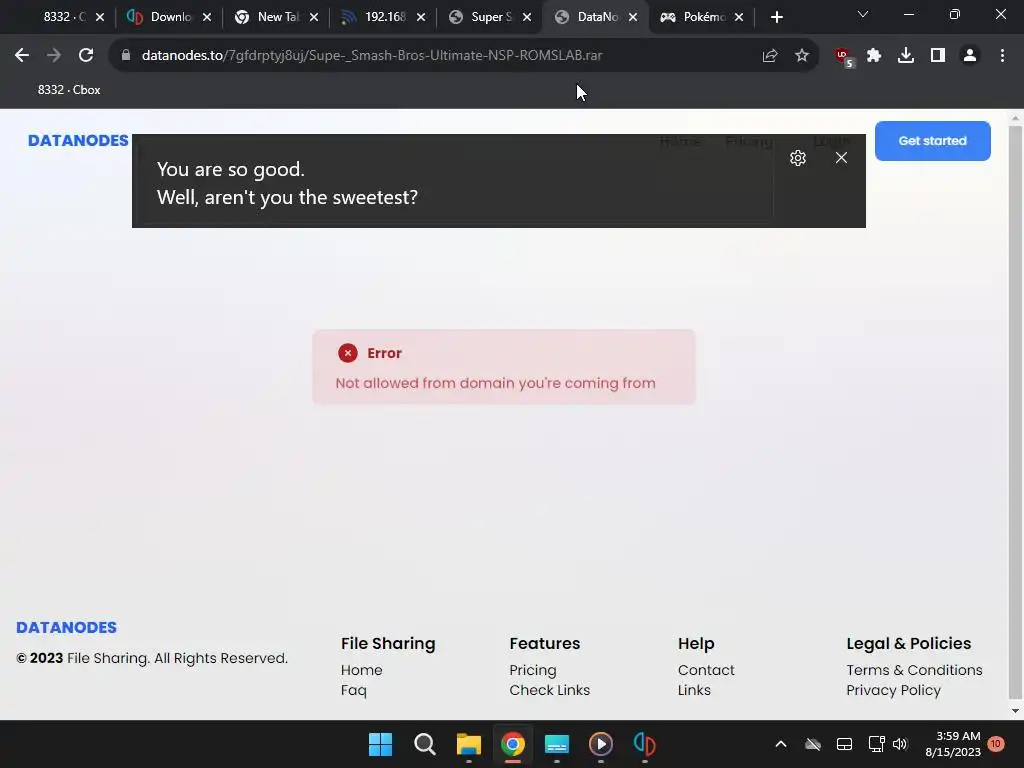This screenshot has width=1024, height=768.
Task: Open the Chrome profile menu
Action: pyautogui.click(x=970, y=56)
